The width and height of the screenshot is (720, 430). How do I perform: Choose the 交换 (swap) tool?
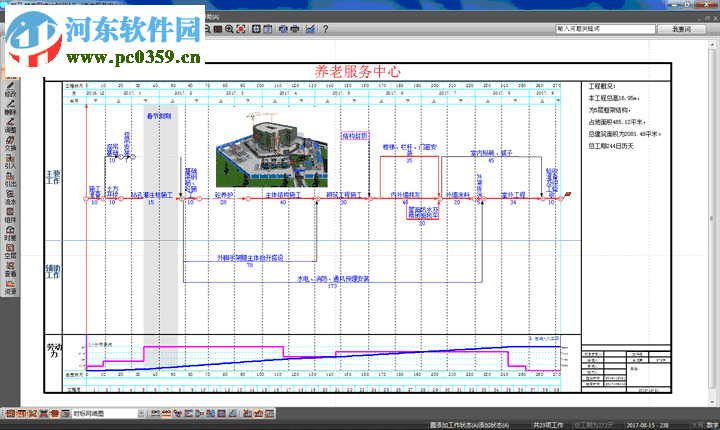[10, 145]
